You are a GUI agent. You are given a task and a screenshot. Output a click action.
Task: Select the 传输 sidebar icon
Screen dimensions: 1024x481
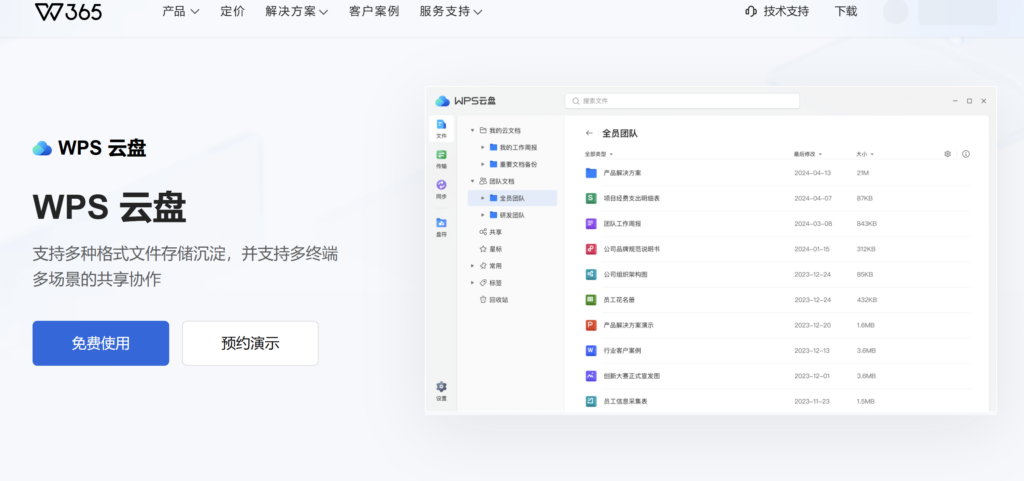pos(441,159)
